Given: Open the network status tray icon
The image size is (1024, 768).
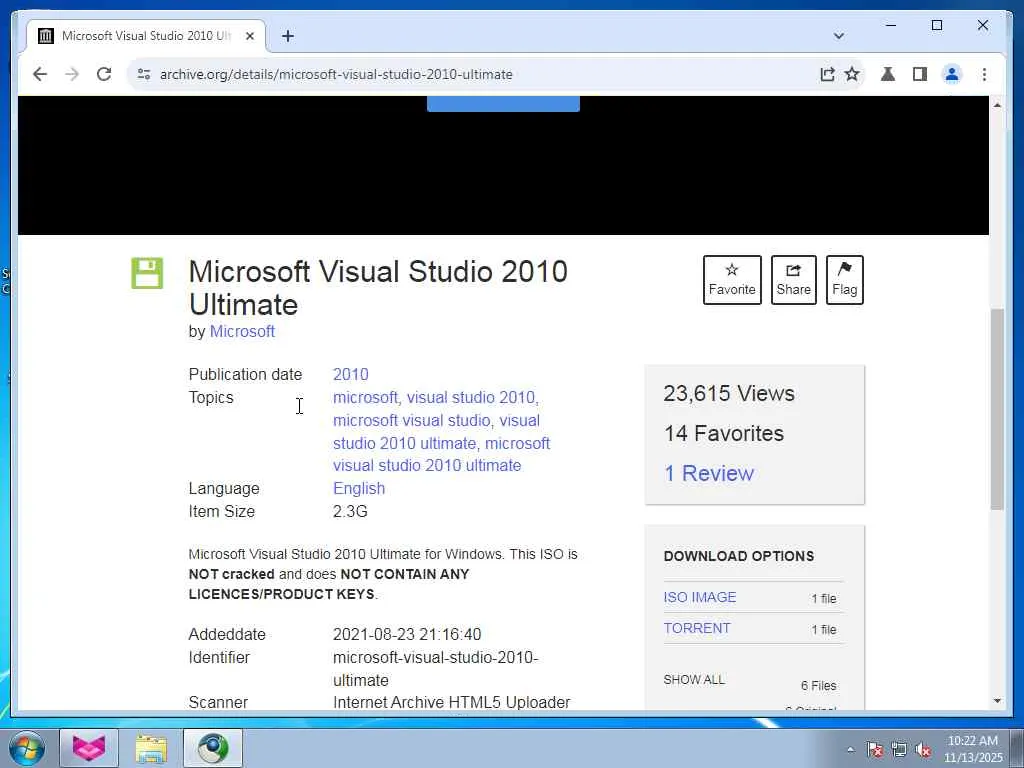Looking at the screenshot, I should [x=899, y=750].
